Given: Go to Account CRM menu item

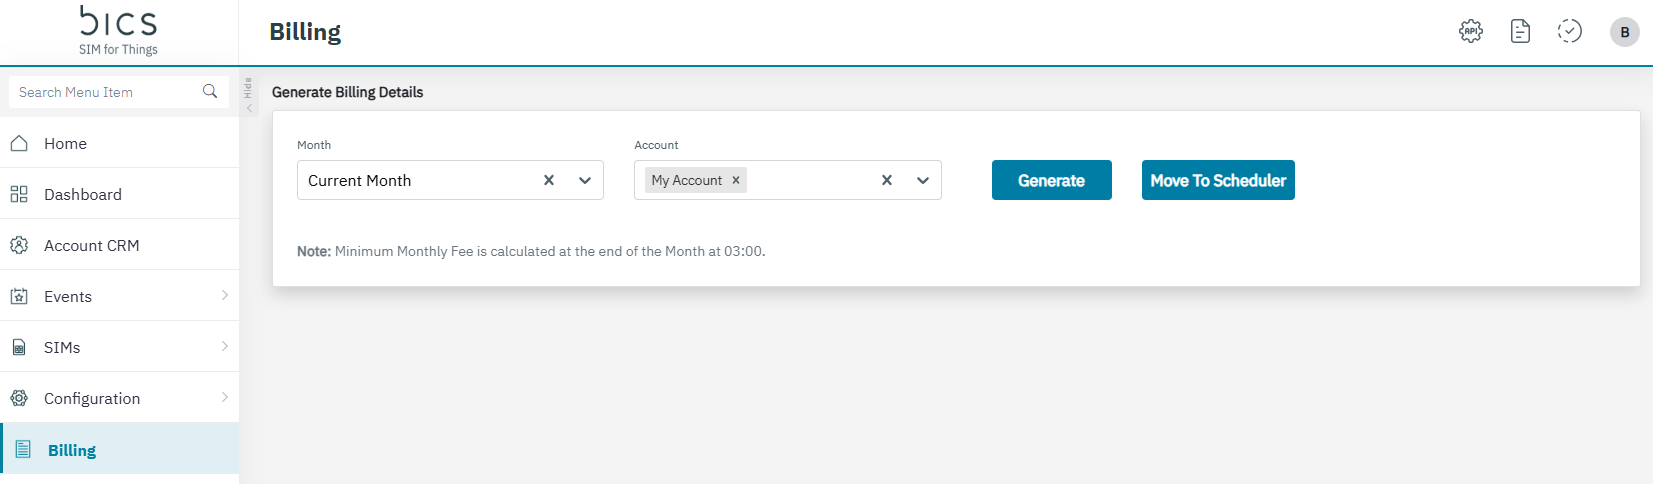Looking at the screenshot, I should (x=91, y=245).
